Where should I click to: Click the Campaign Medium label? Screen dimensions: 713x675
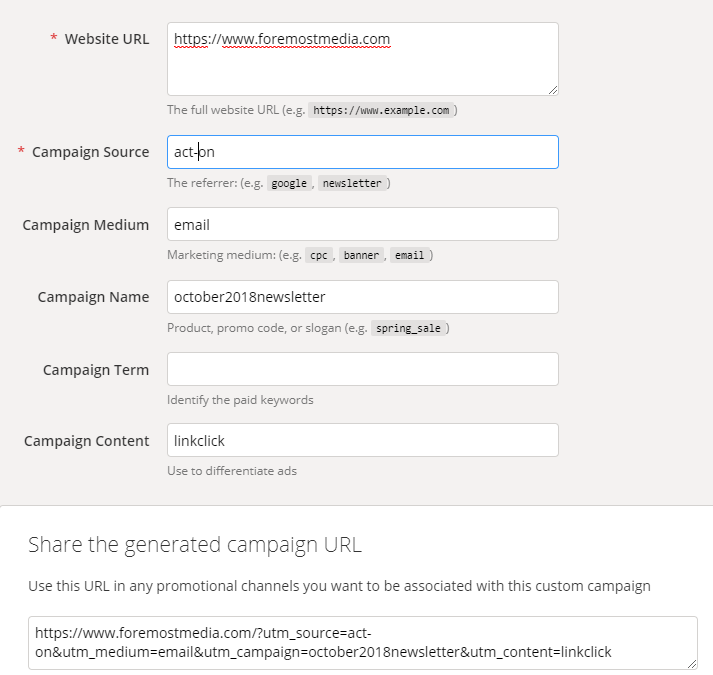86,225
